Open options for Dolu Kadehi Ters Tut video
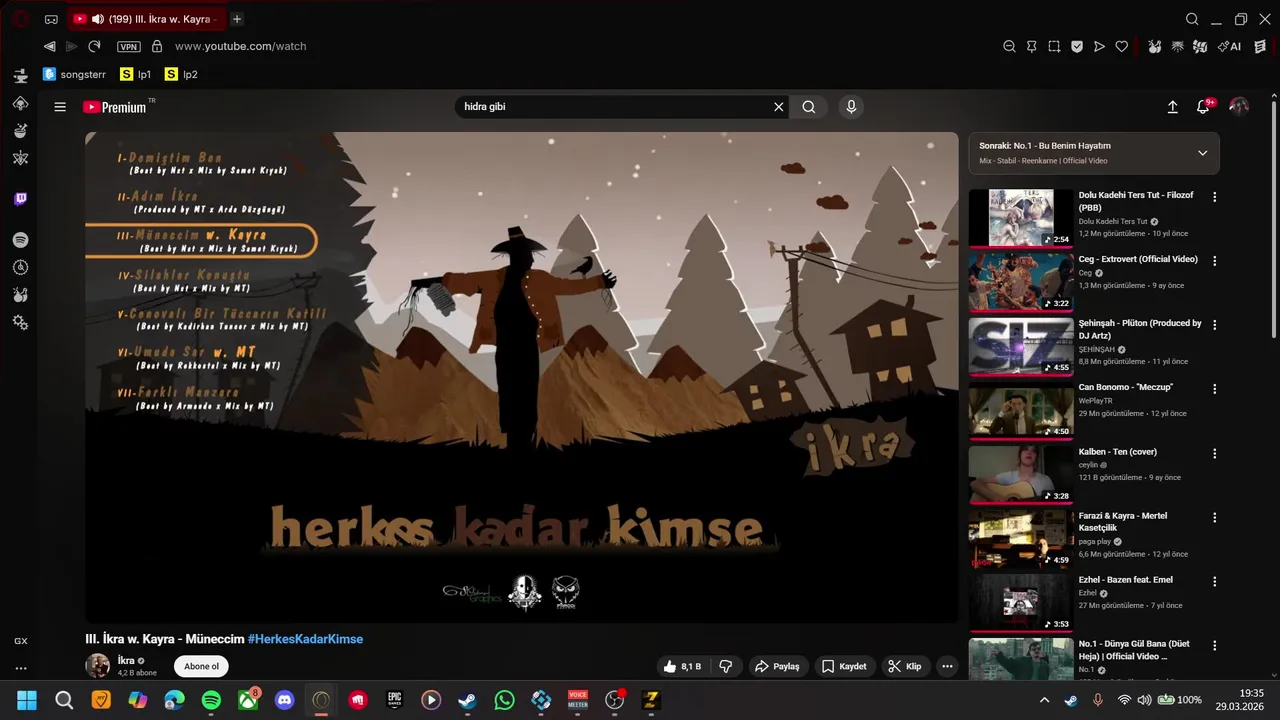 coord(1215,197)
